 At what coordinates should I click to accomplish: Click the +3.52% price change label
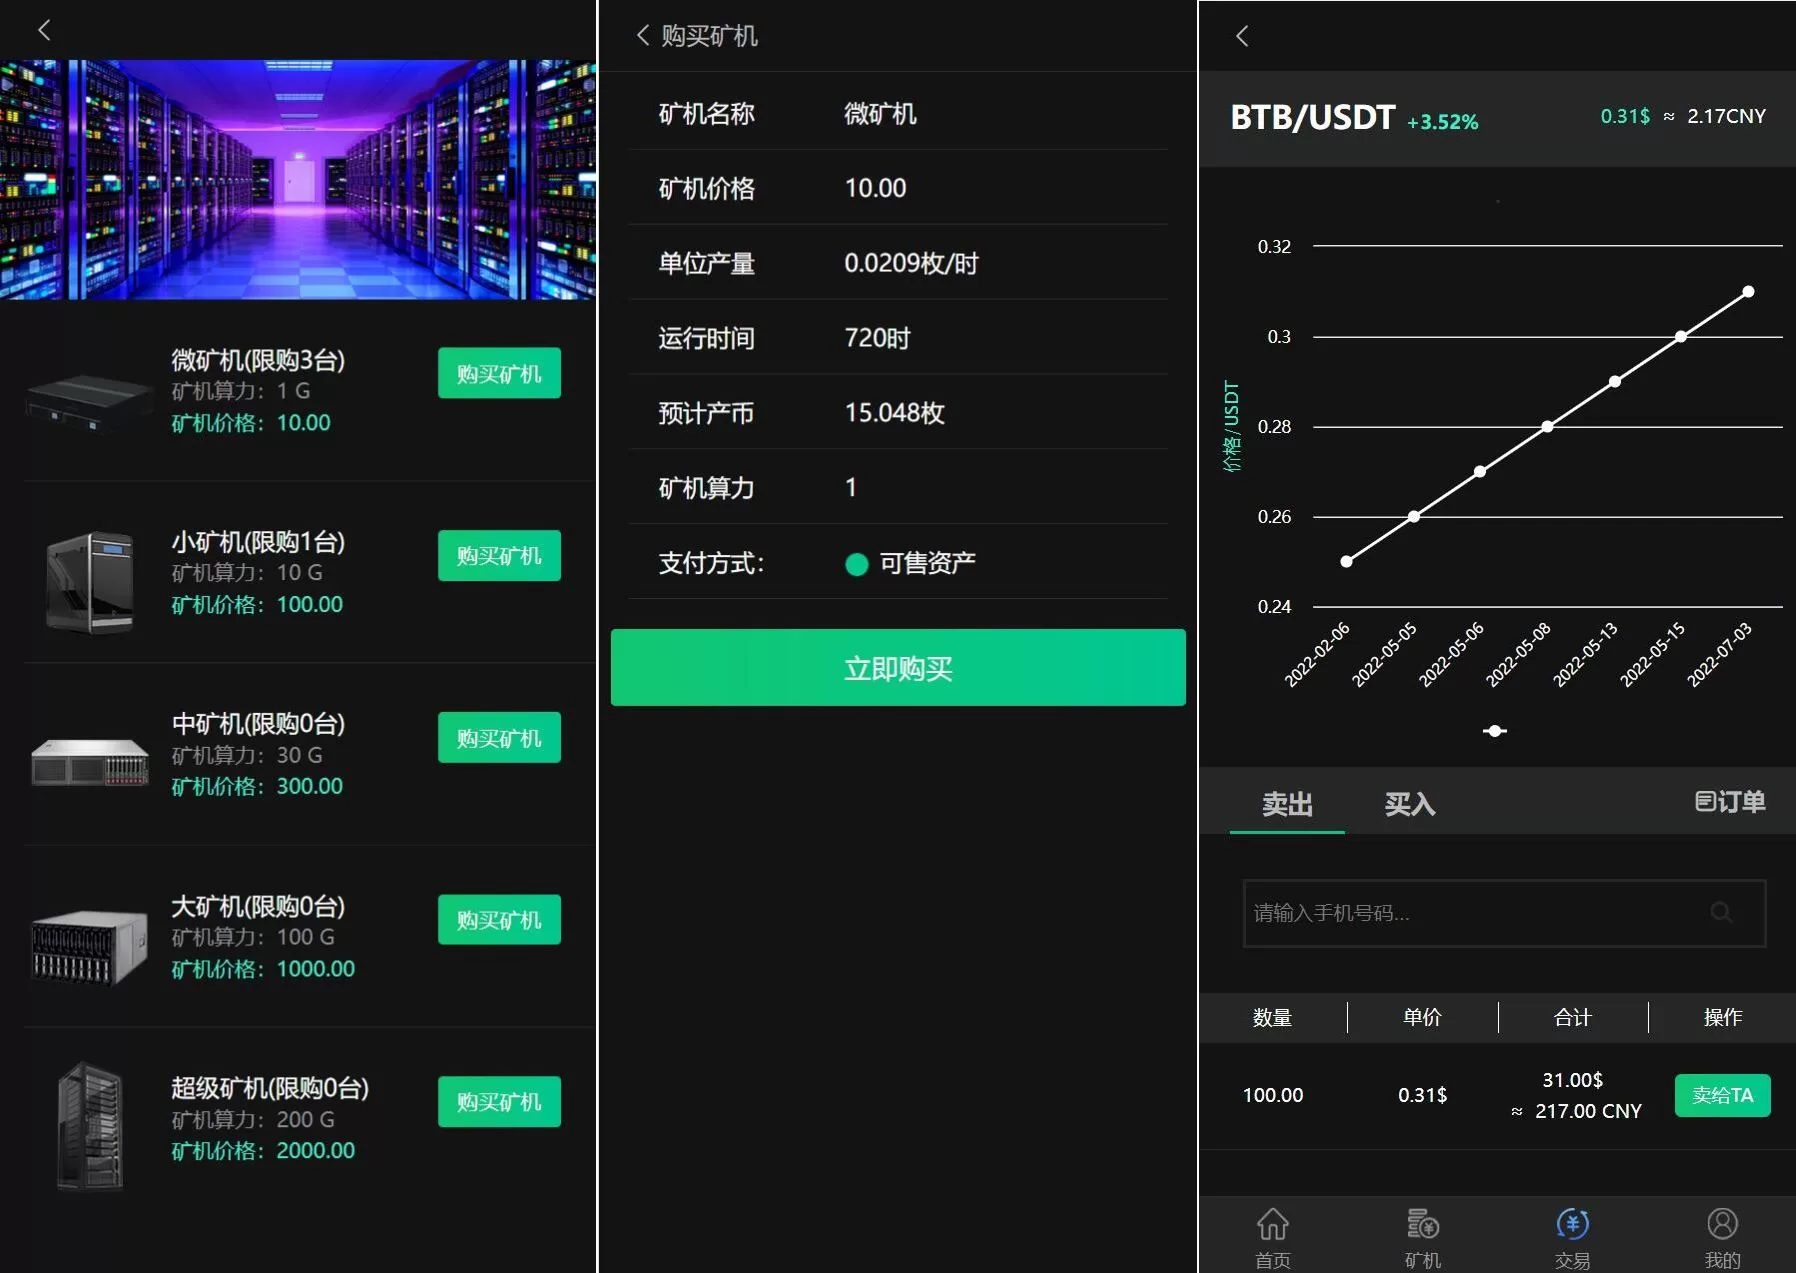point(1442,121)
